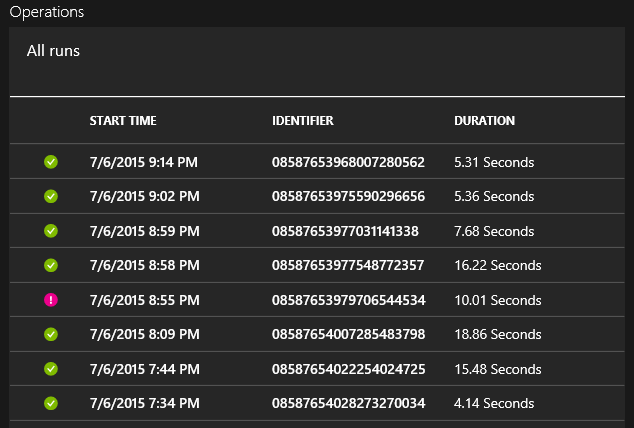The image size is (634, 428).
Task: Click the success icon for the 7:44 PM run
Action: tap(51, 369)
